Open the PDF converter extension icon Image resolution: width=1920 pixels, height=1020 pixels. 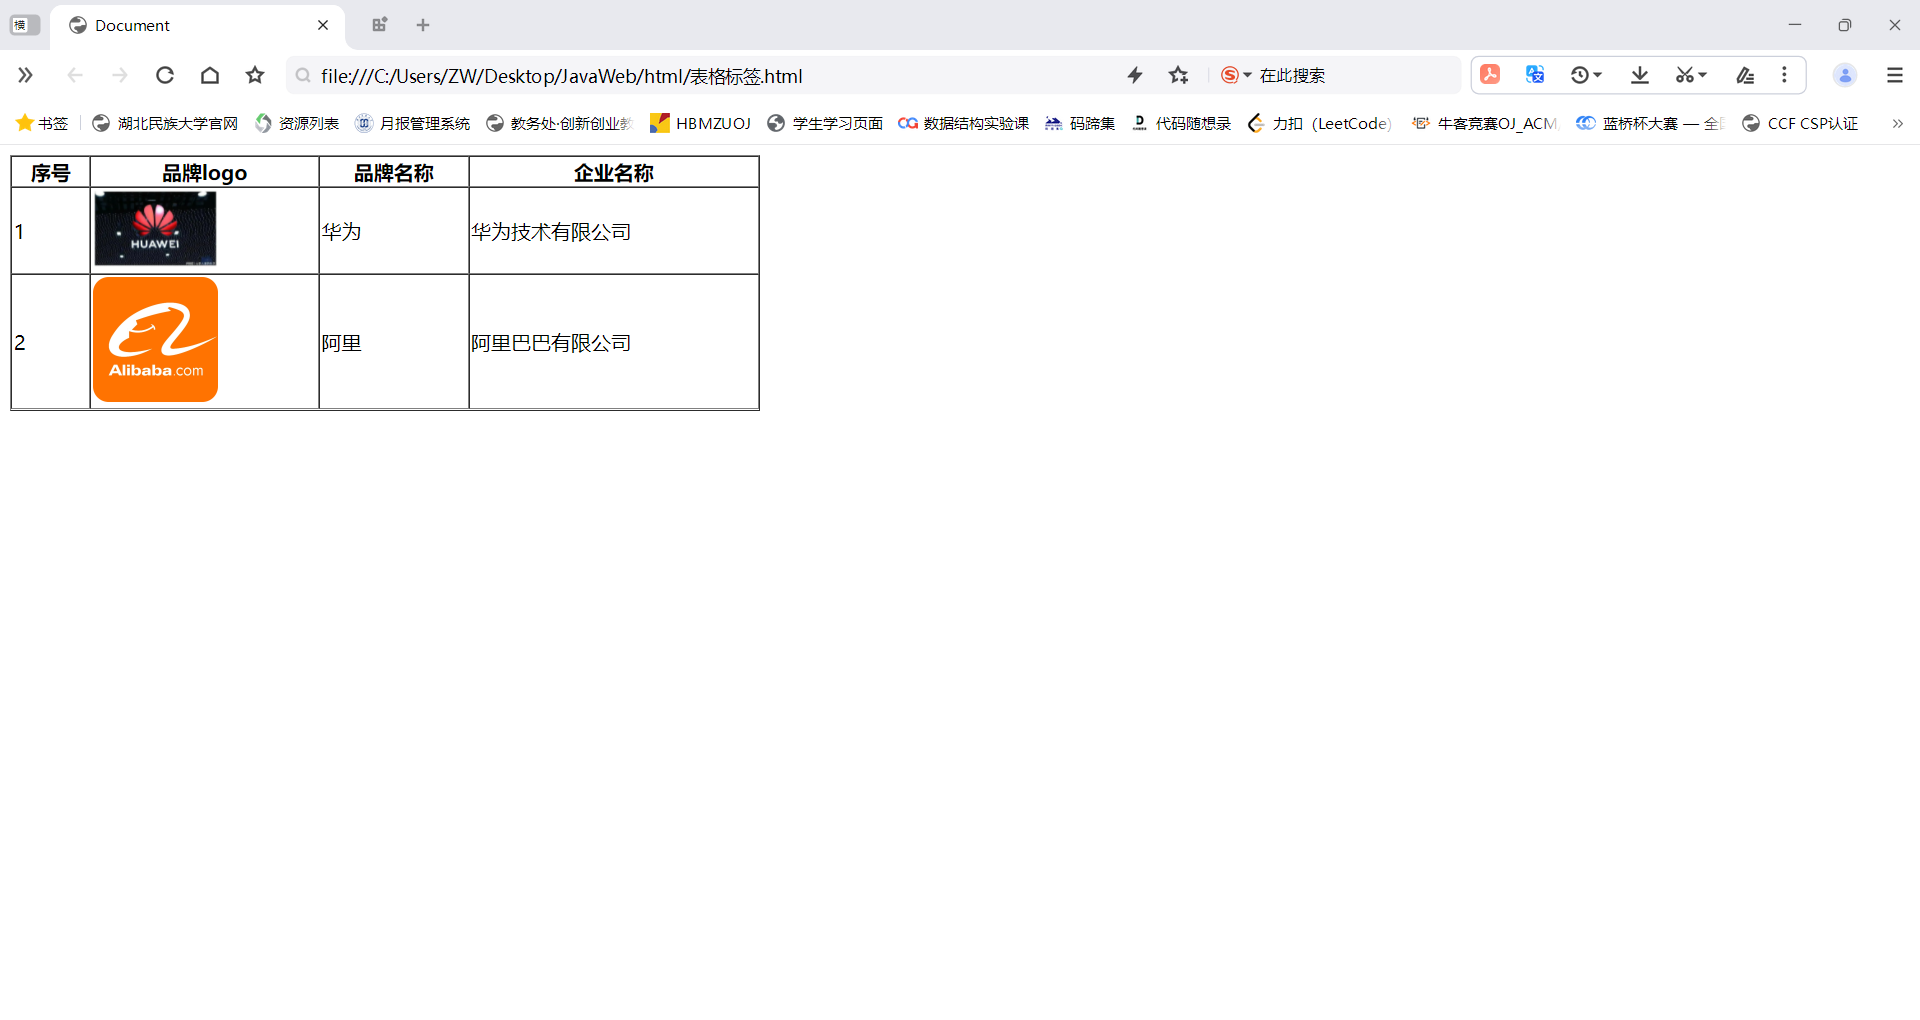[x=1490, y=75]
